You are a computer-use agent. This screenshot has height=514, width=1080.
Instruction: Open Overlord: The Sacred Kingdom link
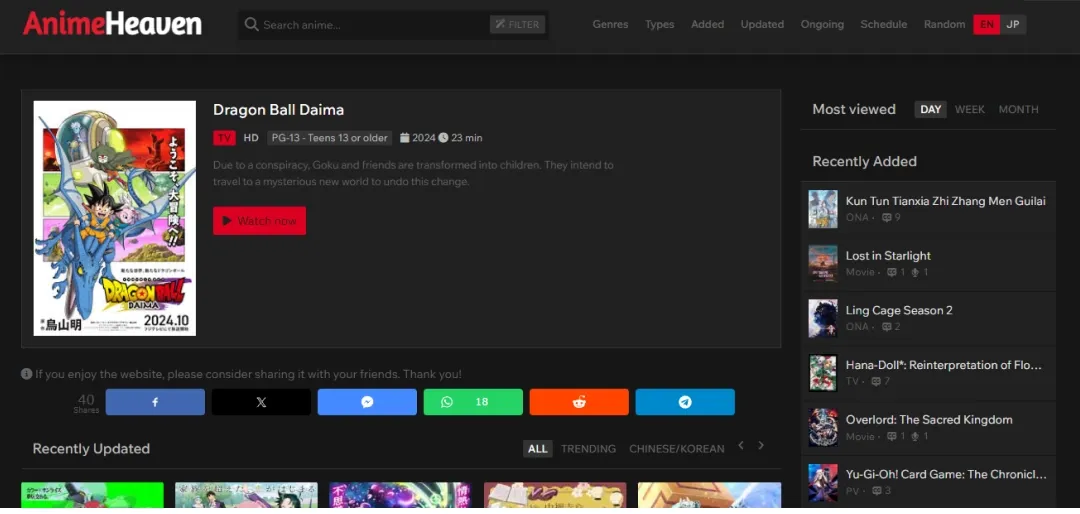pos(928,420)
